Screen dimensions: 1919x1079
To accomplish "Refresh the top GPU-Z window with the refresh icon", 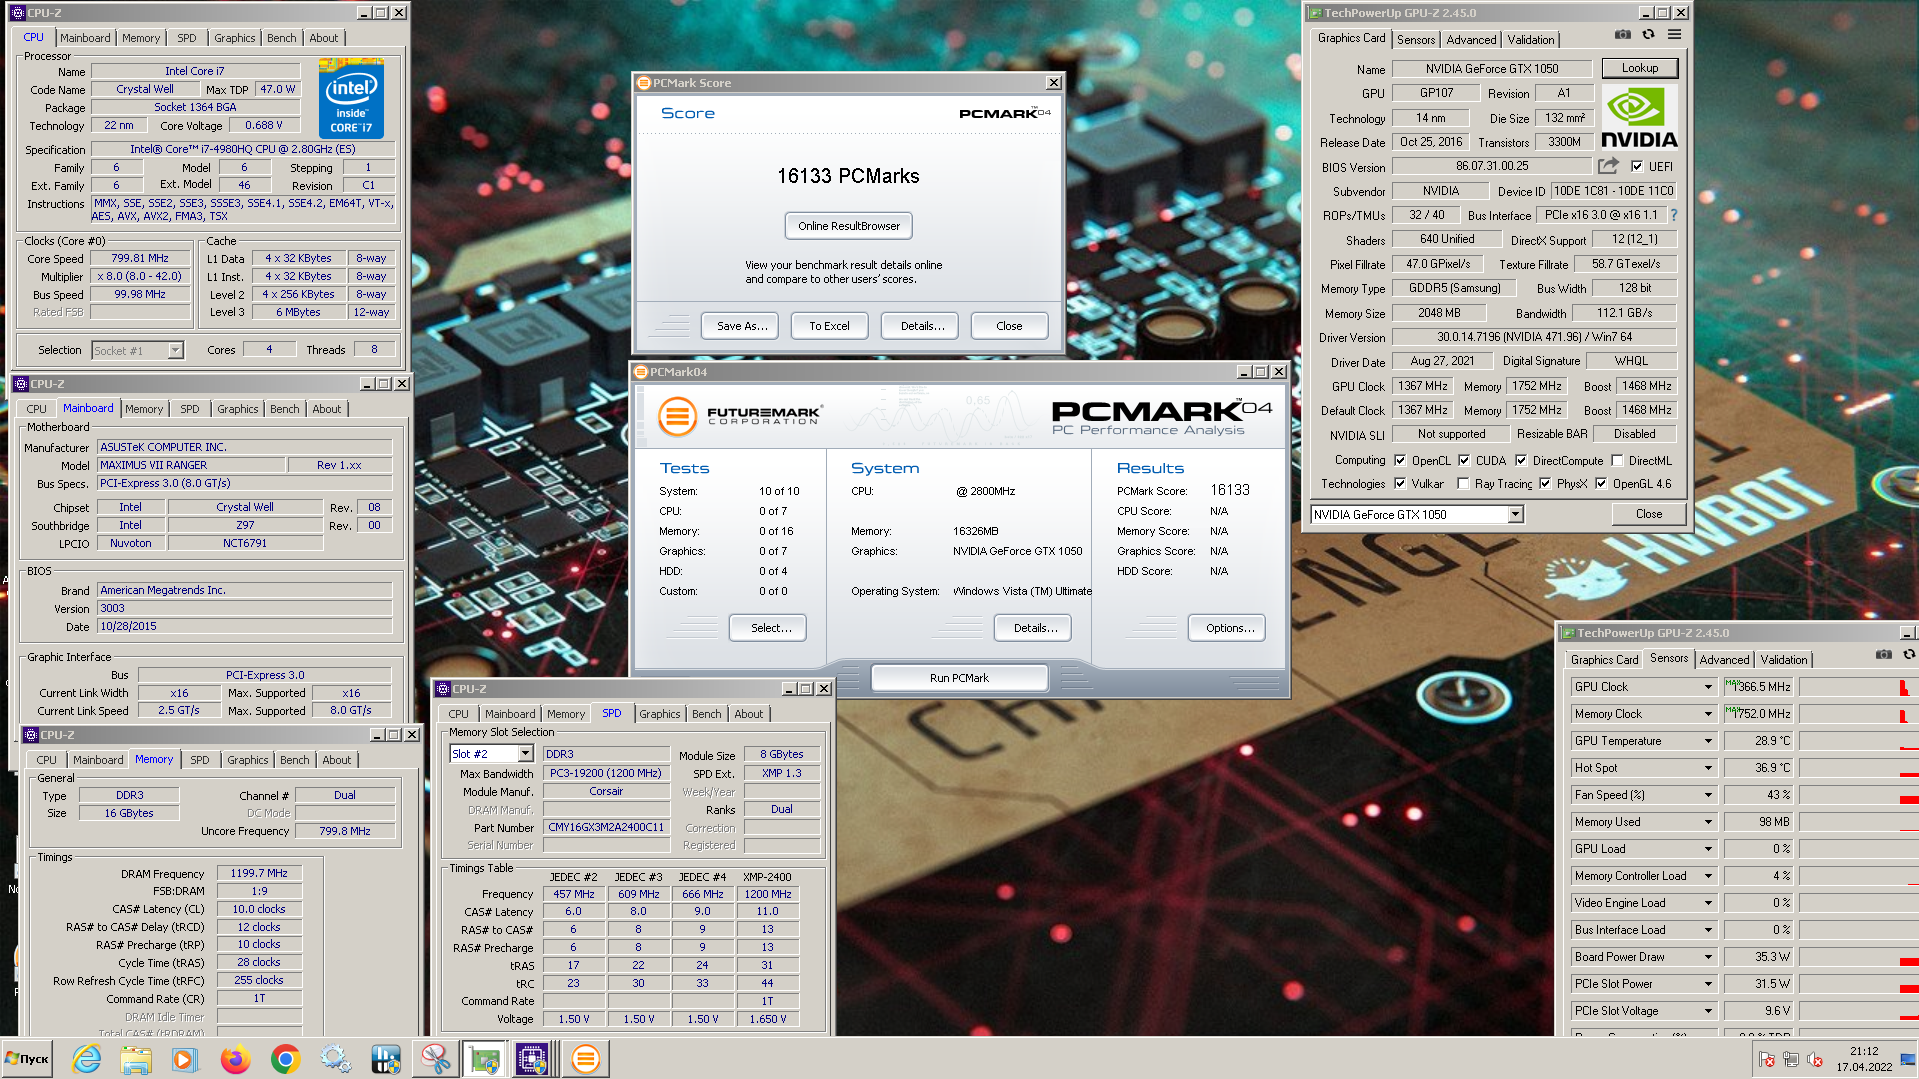I will pyautogui.click(x=1648, y=34).
